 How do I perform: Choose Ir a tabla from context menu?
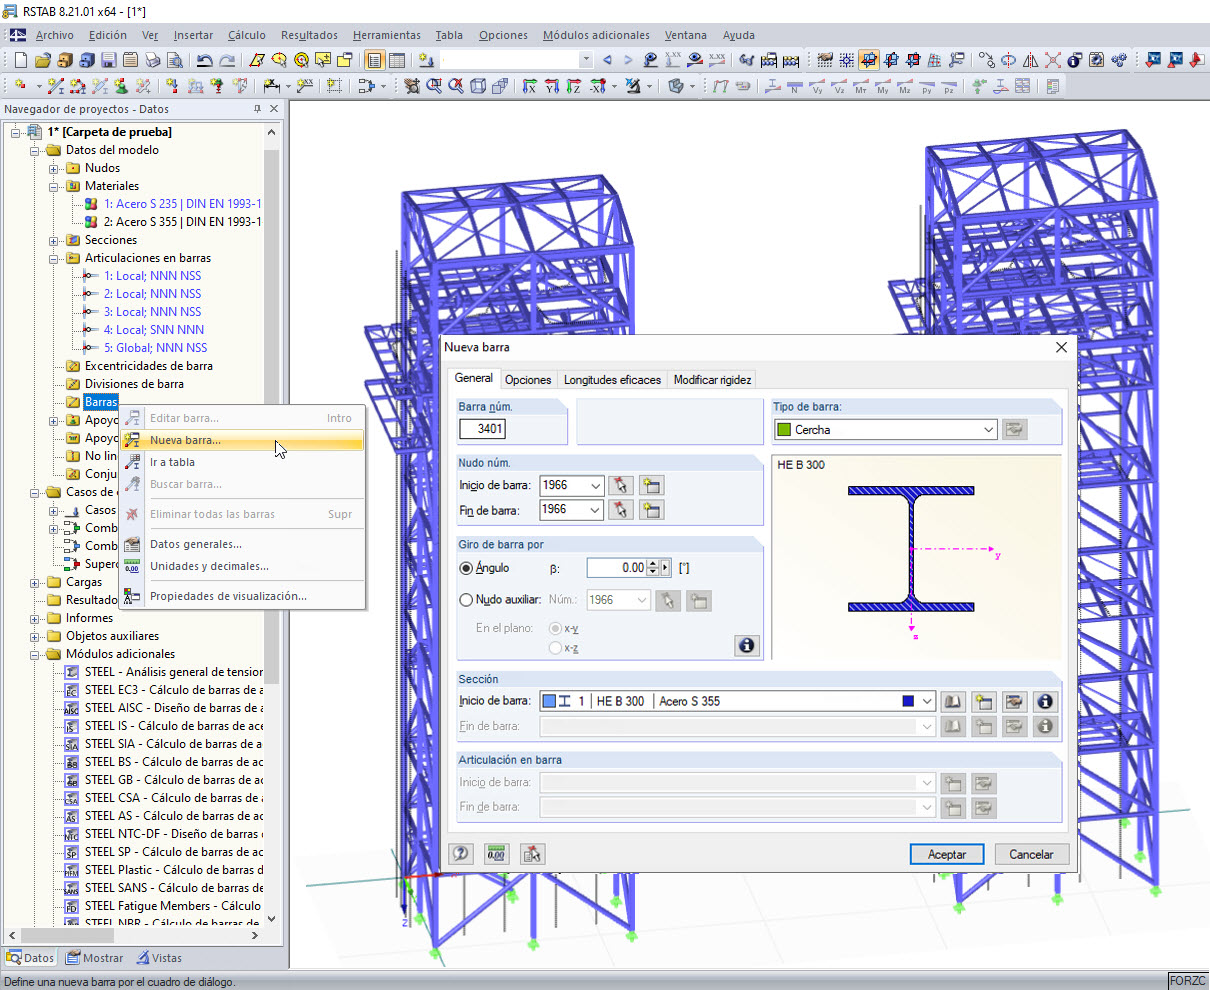(x=172, y=462)
